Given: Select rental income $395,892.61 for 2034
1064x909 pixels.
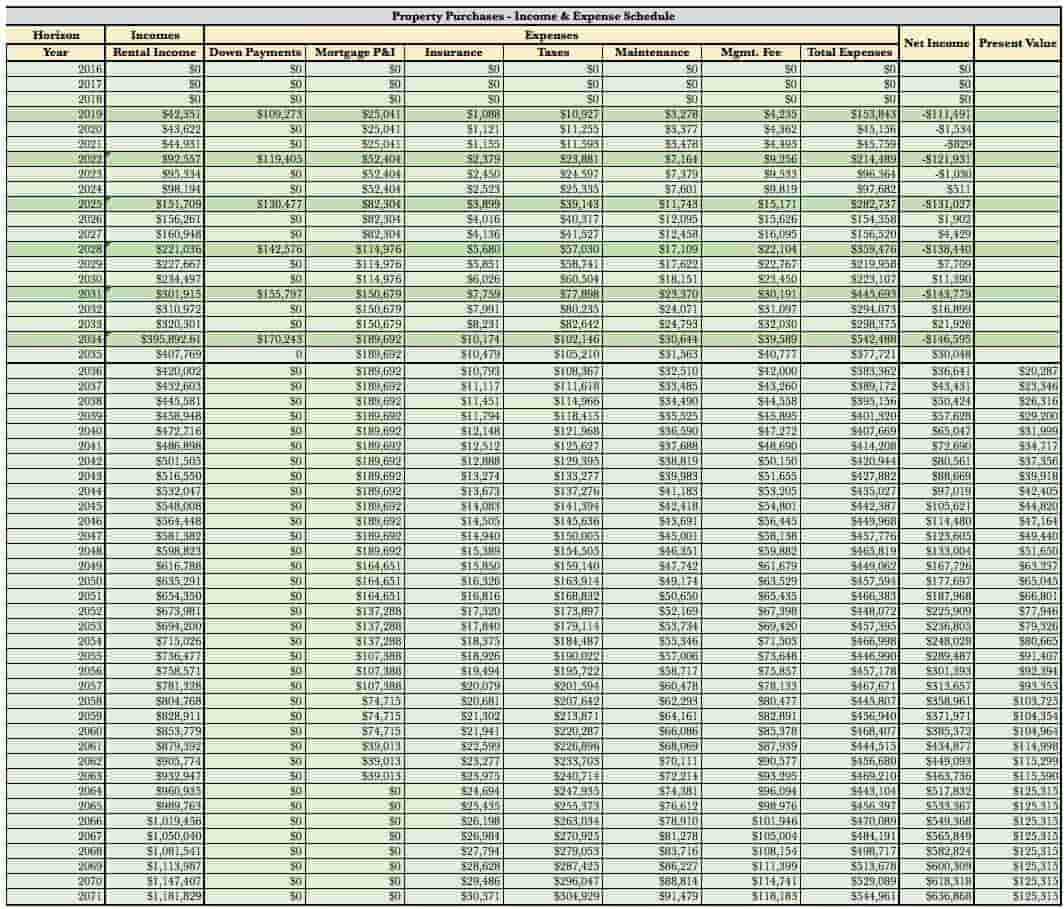Looking at the screenshot, I should click(155, 339).
